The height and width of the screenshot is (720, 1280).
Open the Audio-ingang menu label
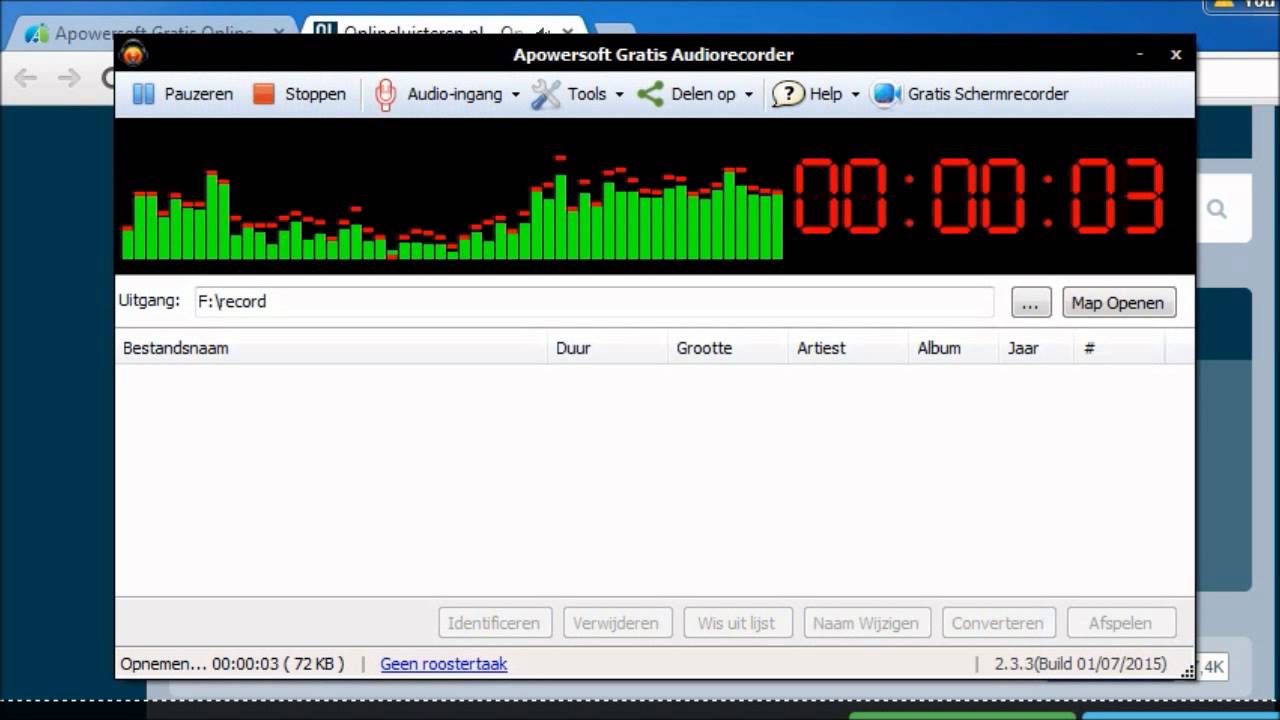(455, 94)
